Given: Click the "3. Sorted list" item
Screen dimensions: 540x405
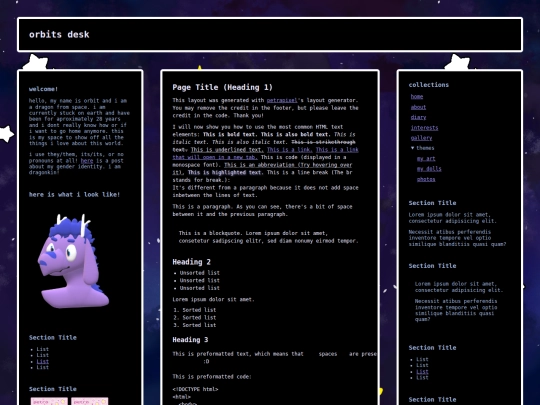Looking at the screenshot, I should pos(195,325).
